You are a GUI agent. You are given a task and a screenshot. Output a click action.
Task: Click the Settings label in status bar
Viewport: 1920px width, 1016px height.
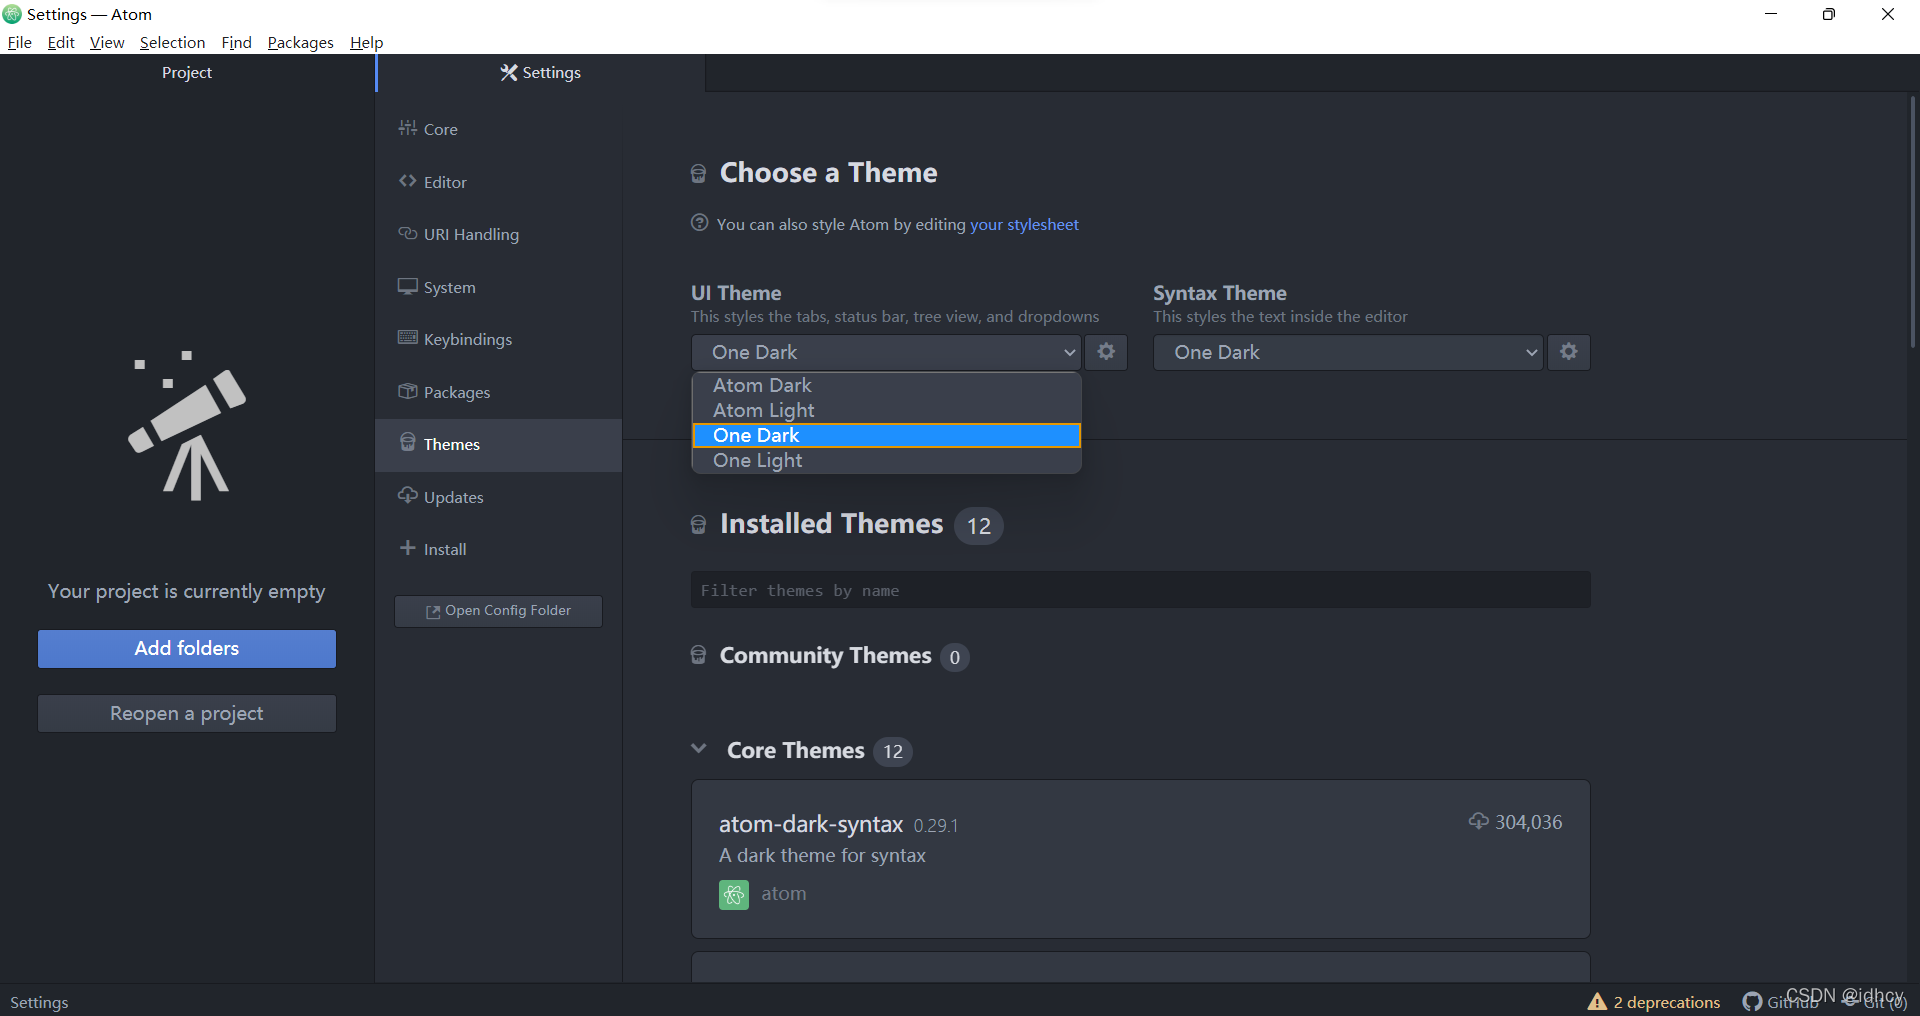tap(39, 1002)
